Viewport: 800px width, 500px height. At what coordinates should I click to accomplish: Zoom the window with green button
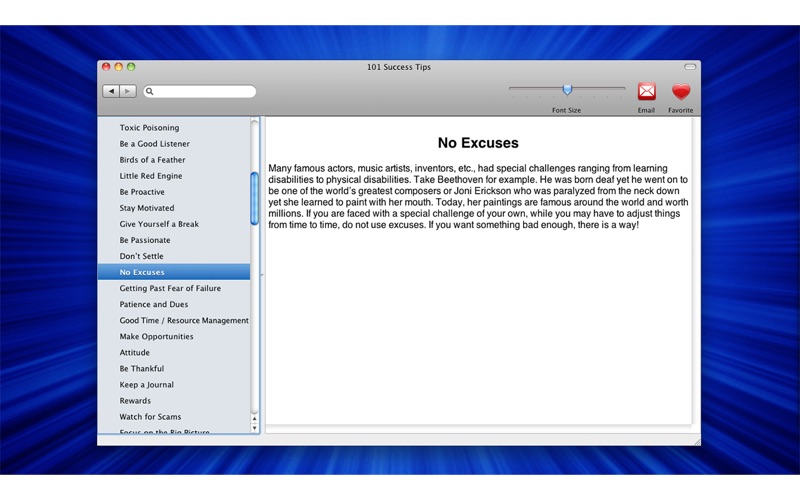click(131, 67)
